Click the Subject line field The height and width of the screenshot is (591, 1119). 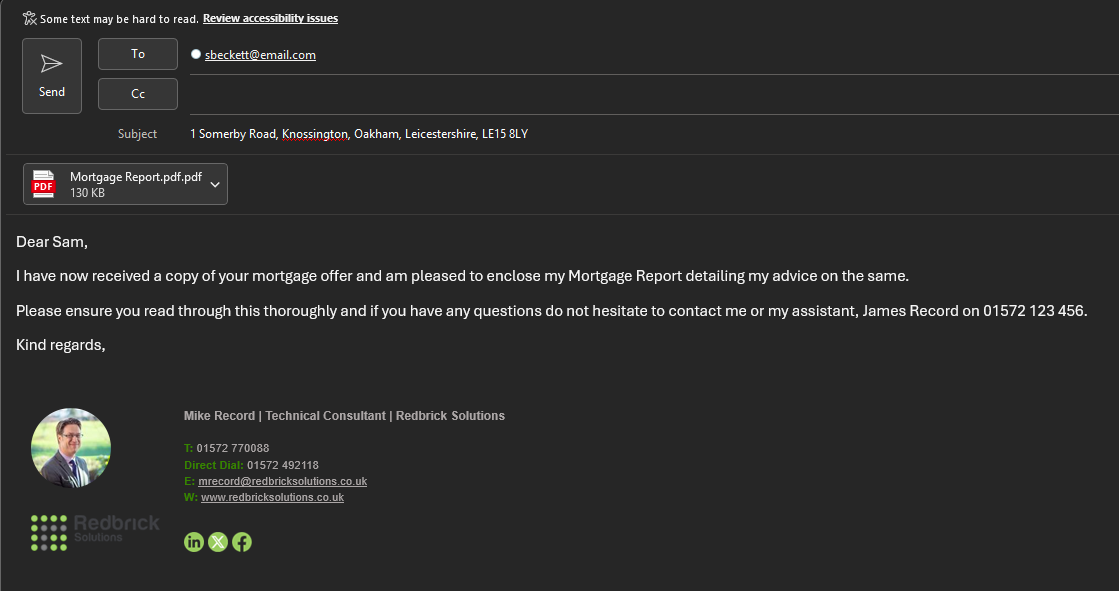tap(654, 134)
